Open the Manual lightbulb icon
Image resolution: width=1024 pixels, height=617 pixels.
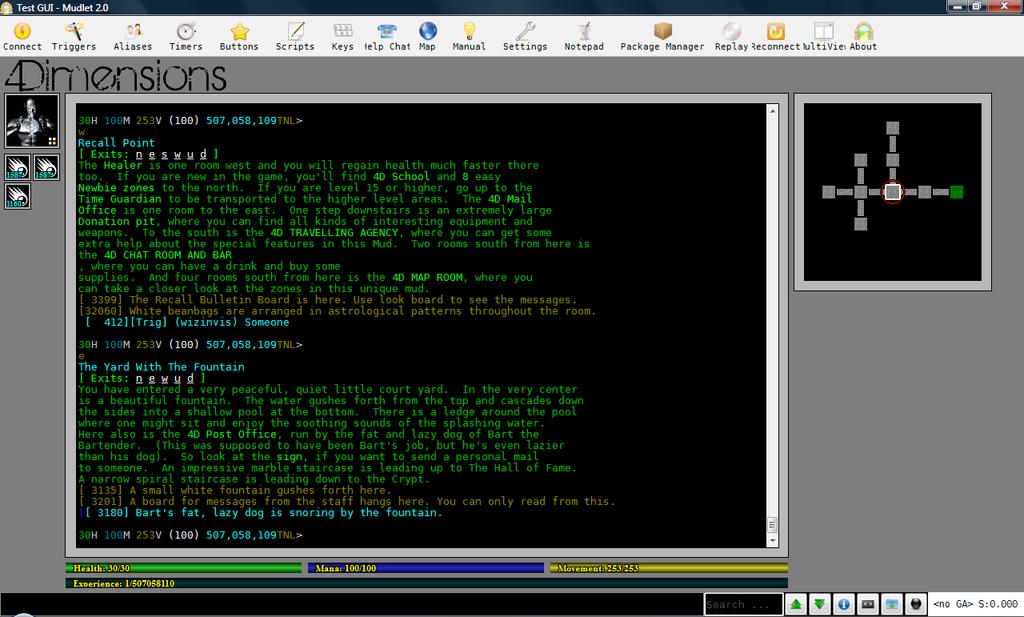pyautogui.click(x=469, y=37)
